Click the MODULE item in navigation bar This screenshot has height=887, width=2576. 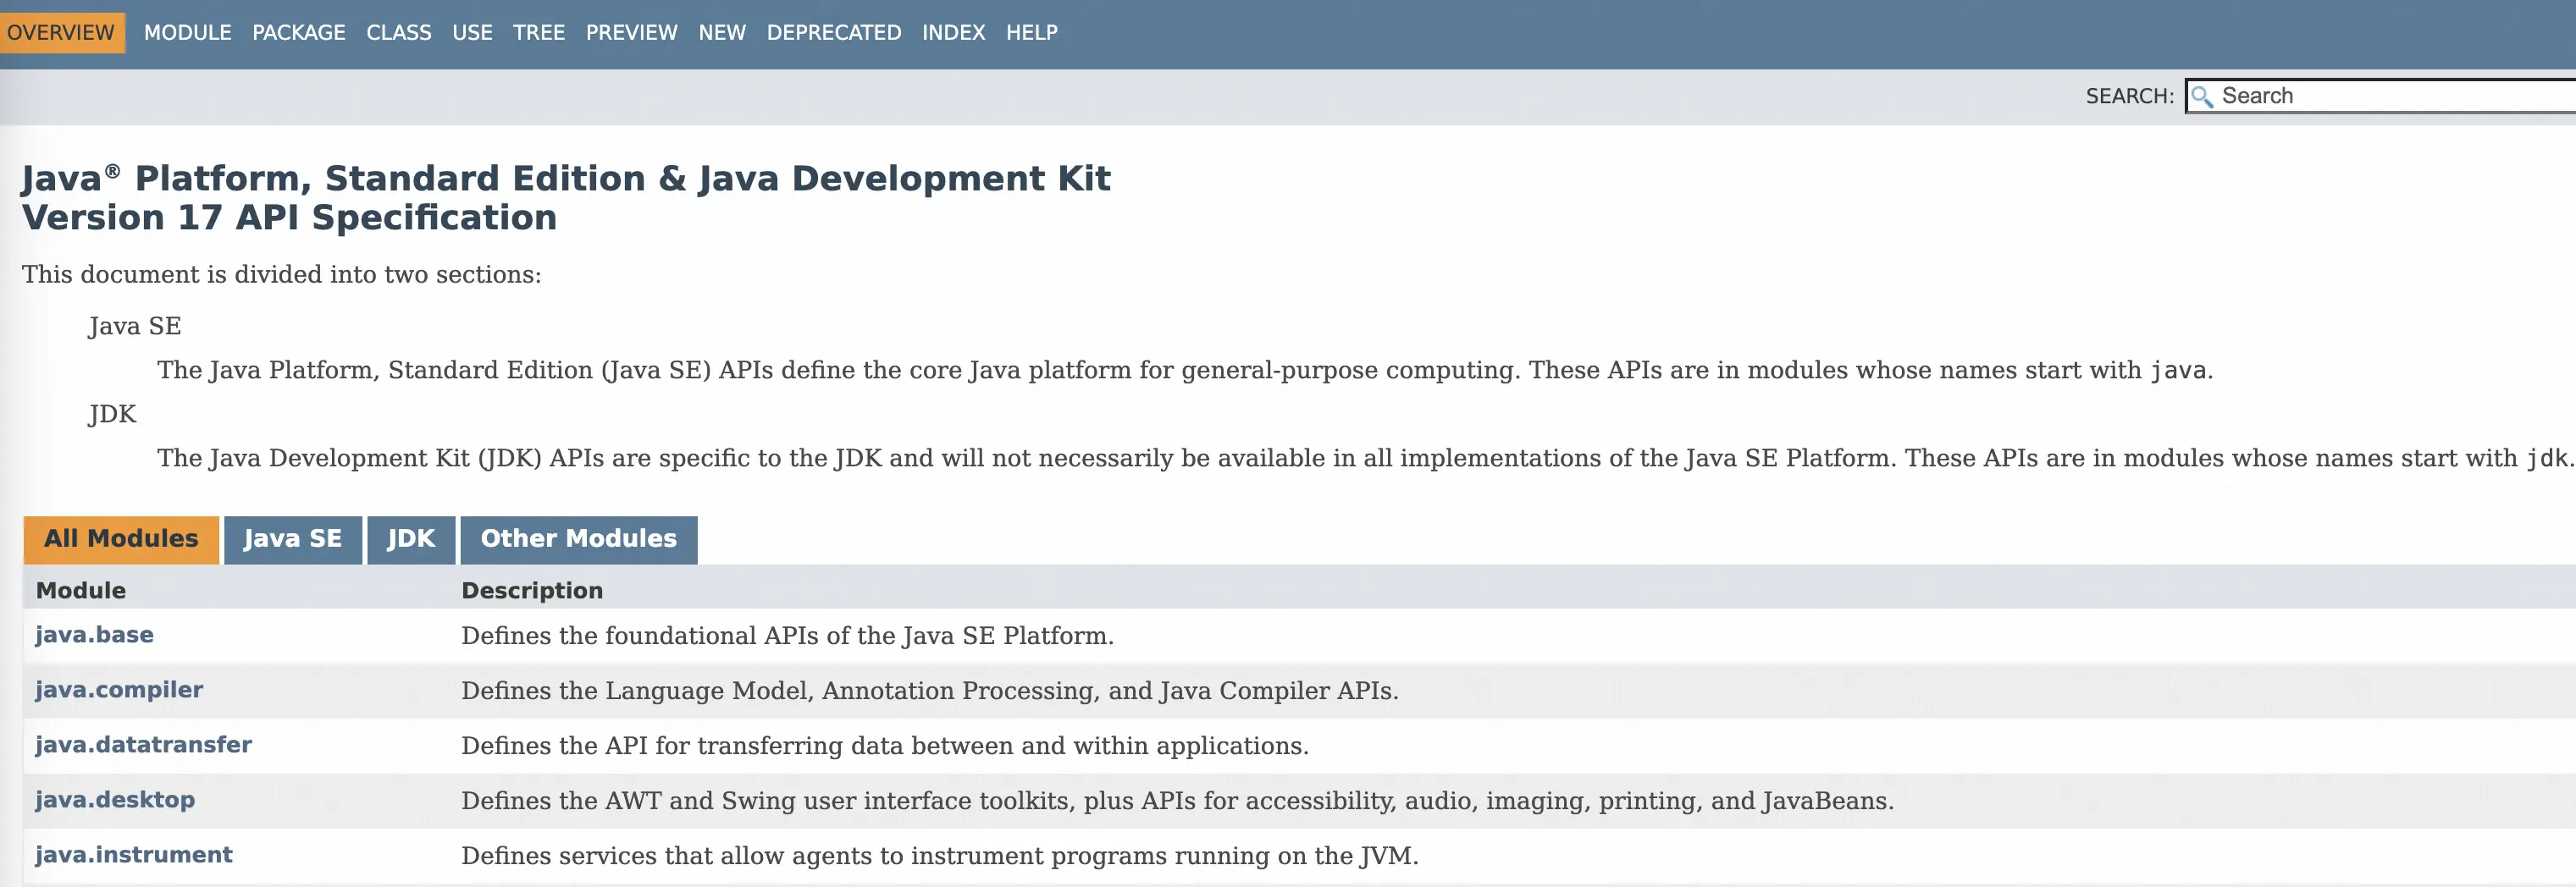click(187, 33)
